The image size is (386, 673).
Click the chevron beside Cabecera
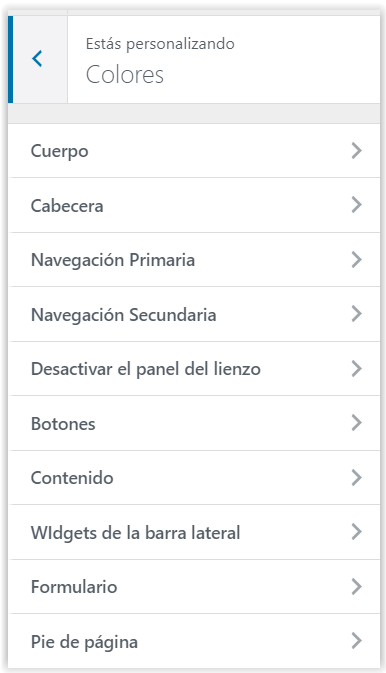[x=356, y=205]
